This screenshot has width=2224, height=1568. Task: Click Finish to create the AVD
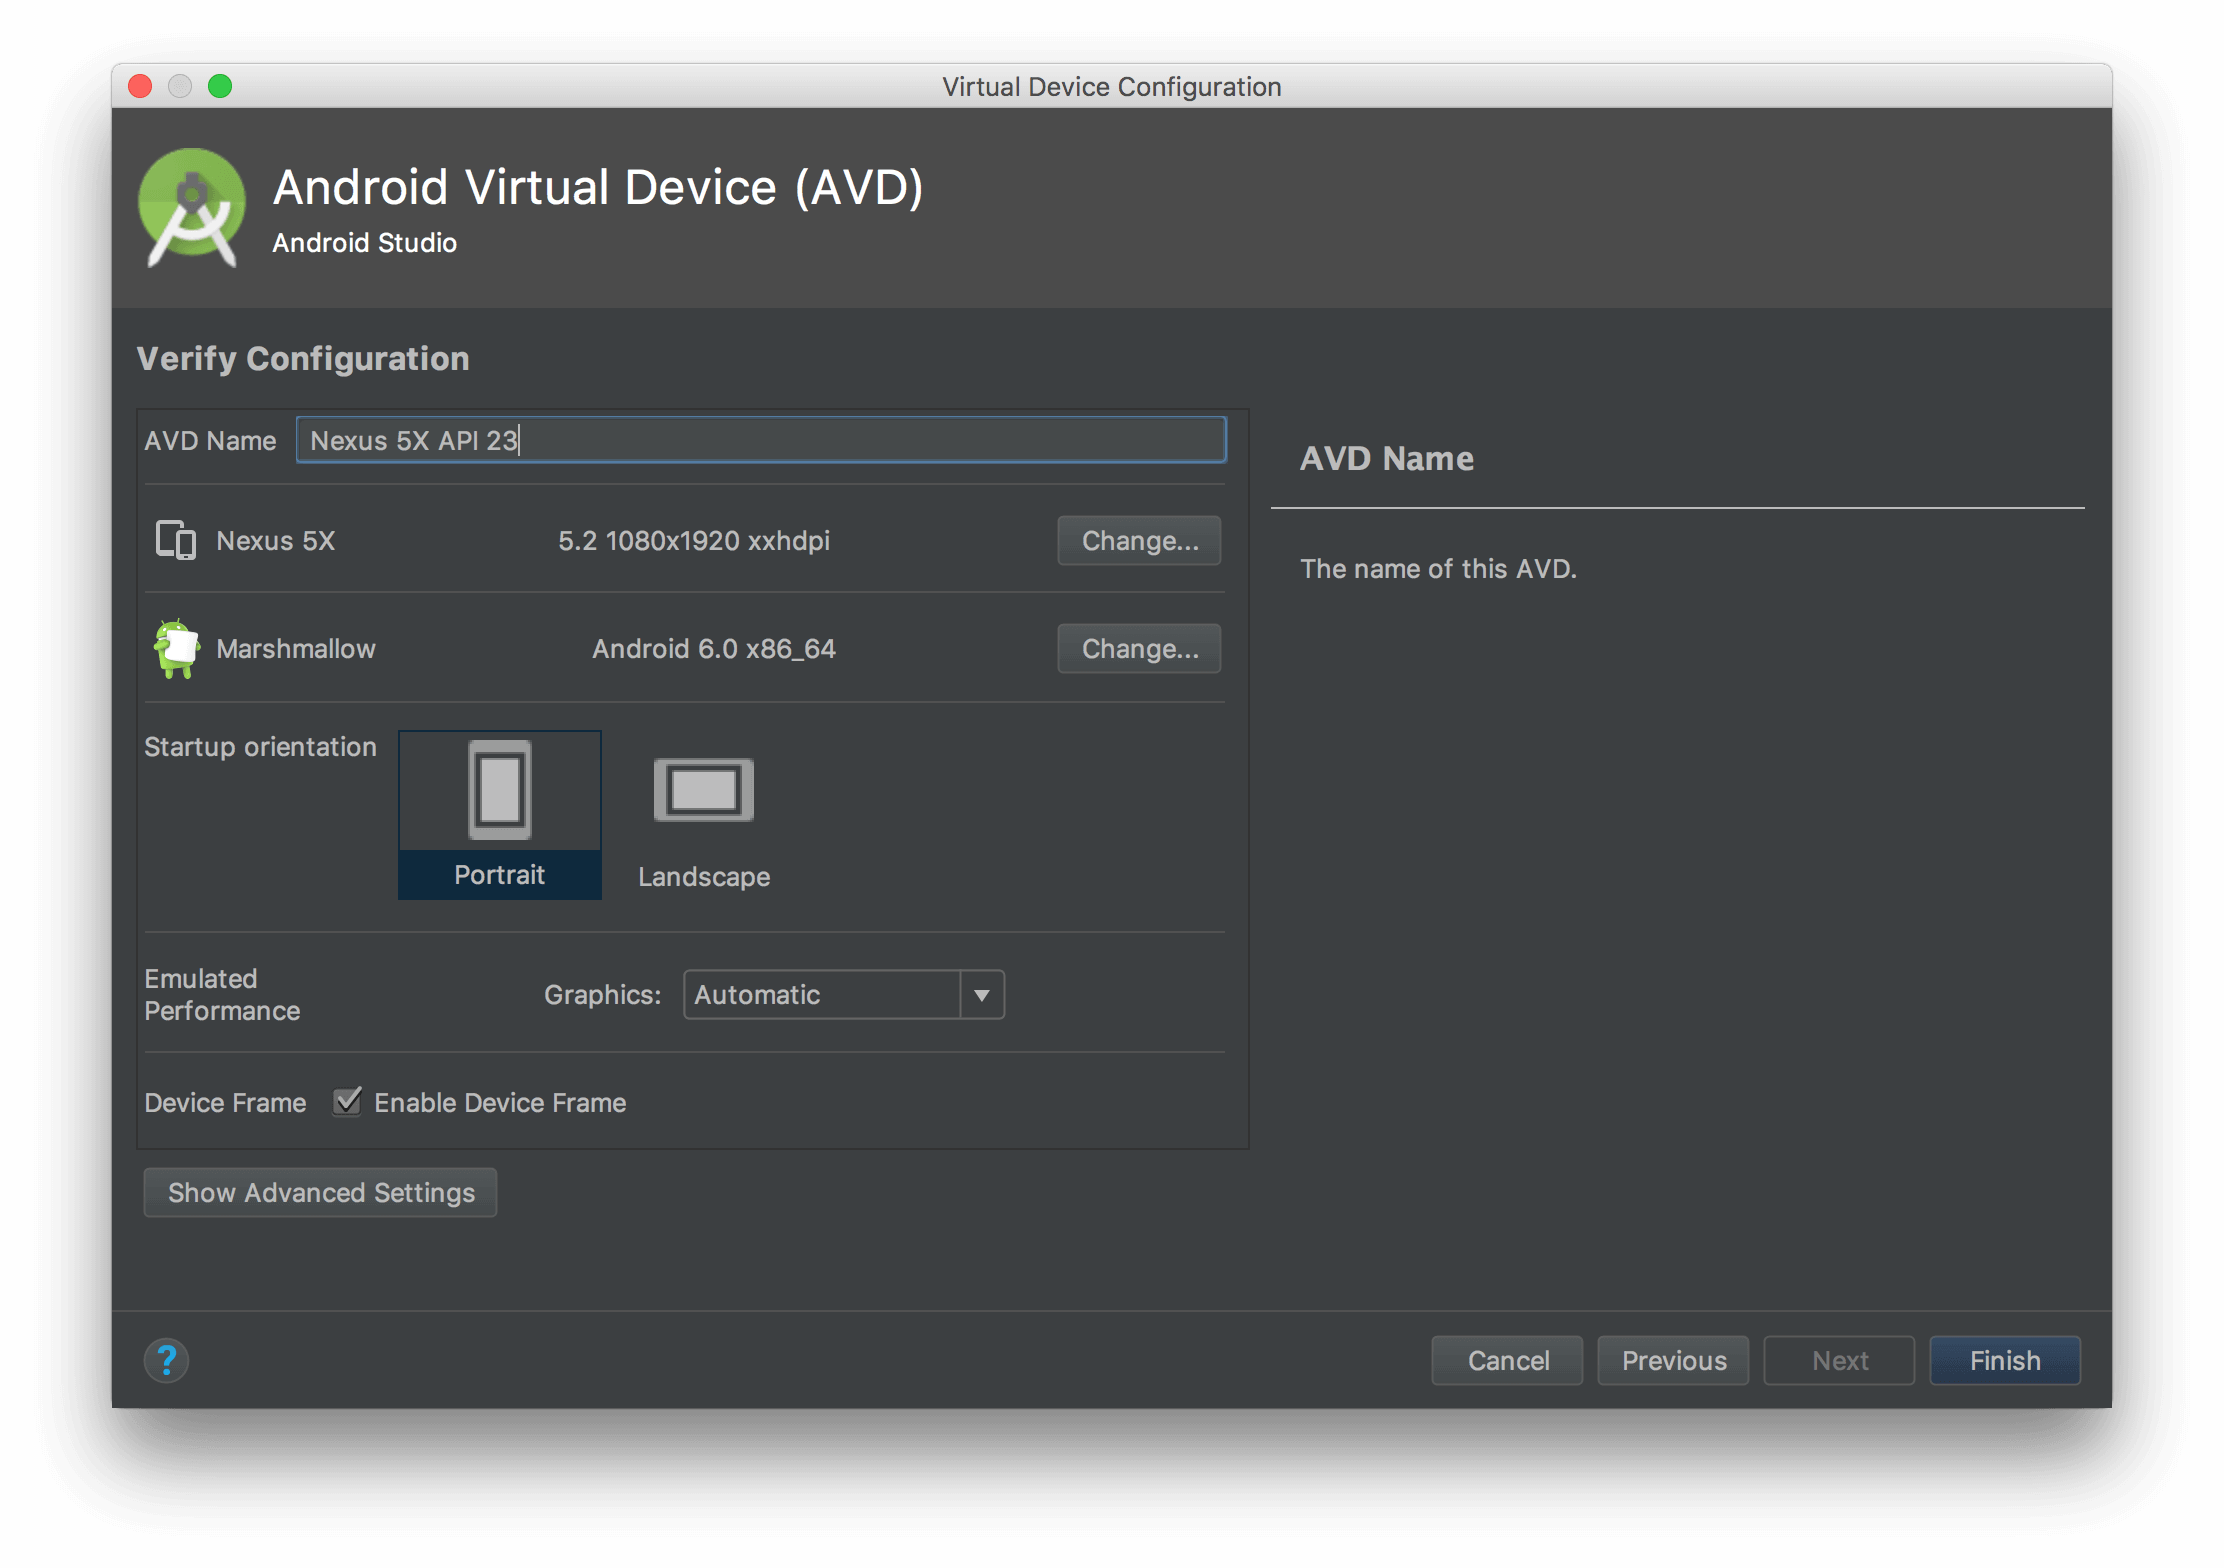[x=2005, y=1360]
